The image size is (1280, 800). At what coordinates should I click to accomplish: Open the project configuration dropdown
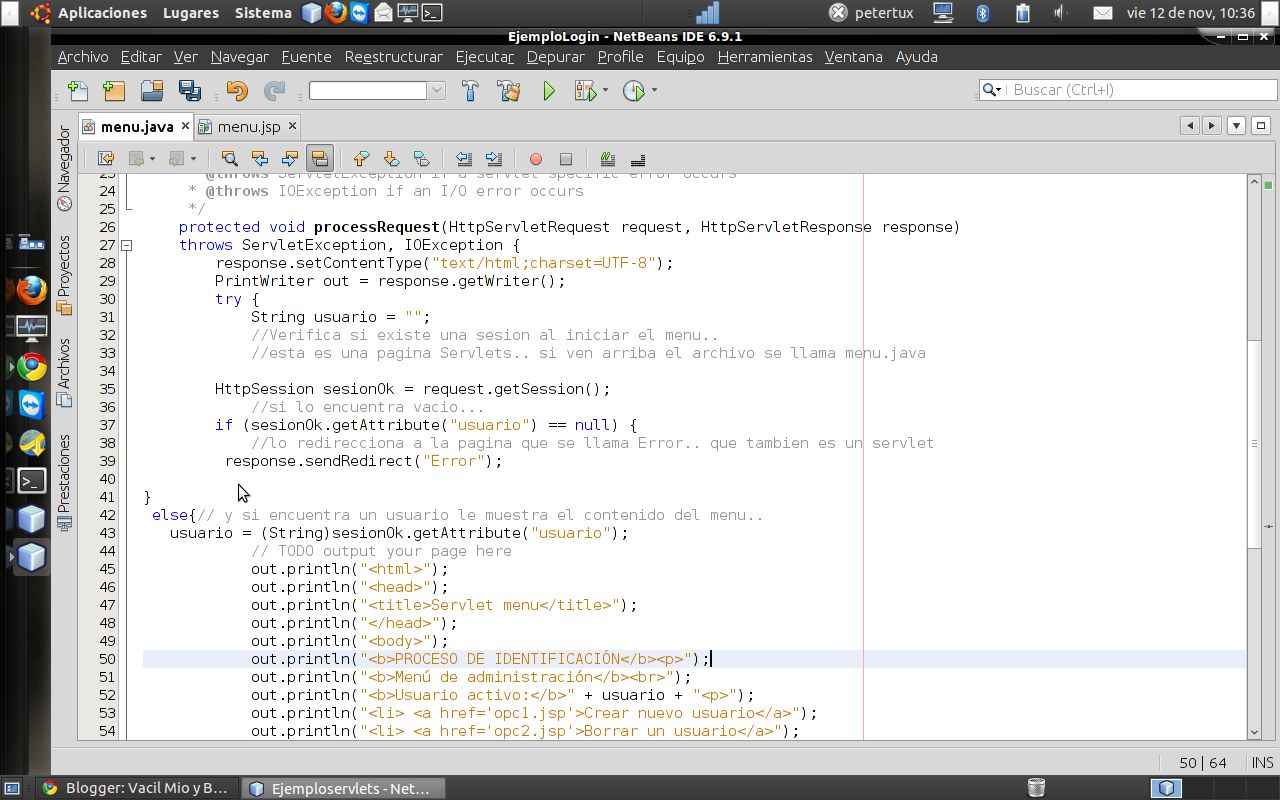[437, 89]
